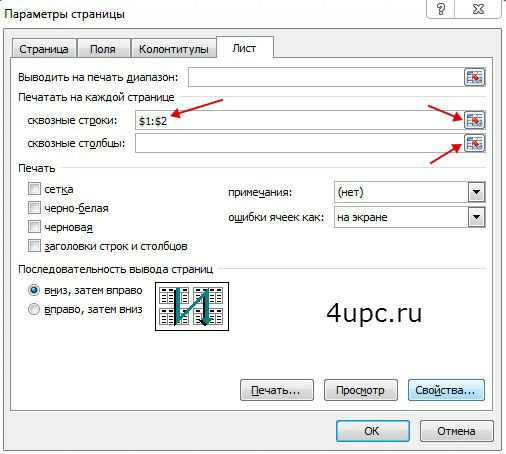The height and width of the screenshot is (454, 506).
Task: Open the примечания dropdown
Action: pyautogui.click(x=476, y=192)
